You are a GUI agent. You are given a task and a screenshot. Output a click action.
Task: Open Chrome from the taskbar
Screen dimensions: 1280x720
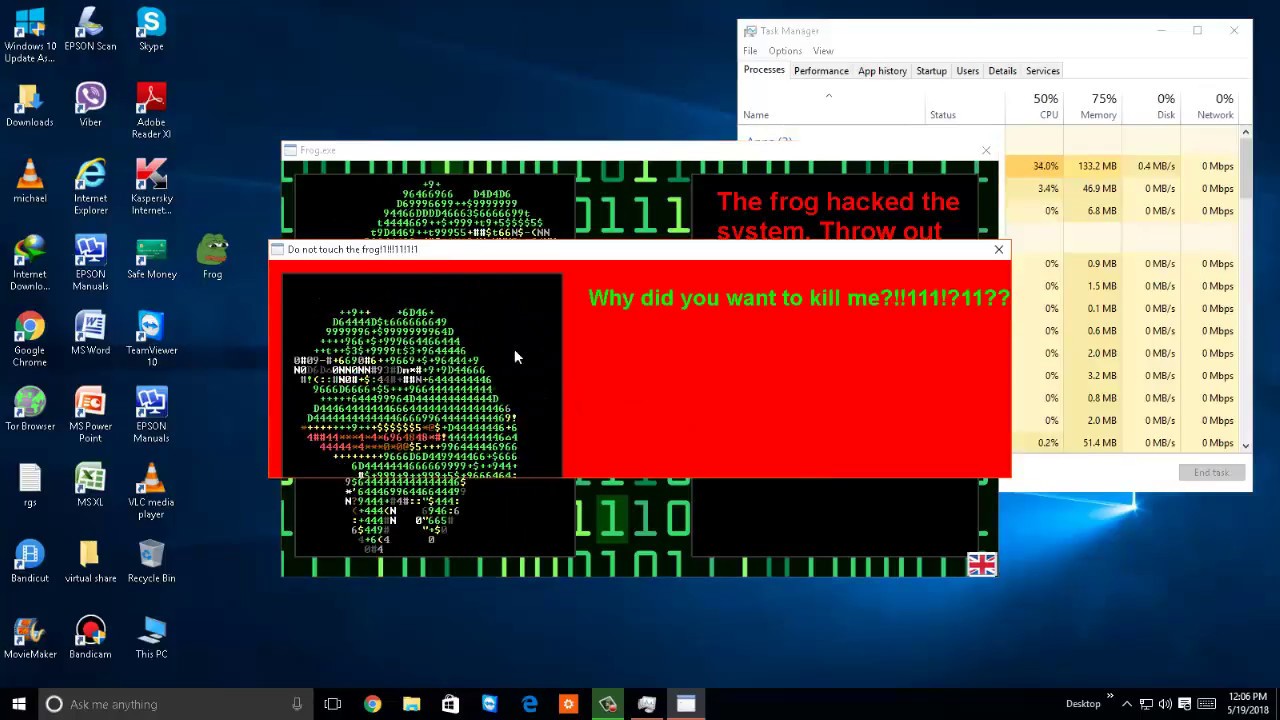click(x=372, y=704)
